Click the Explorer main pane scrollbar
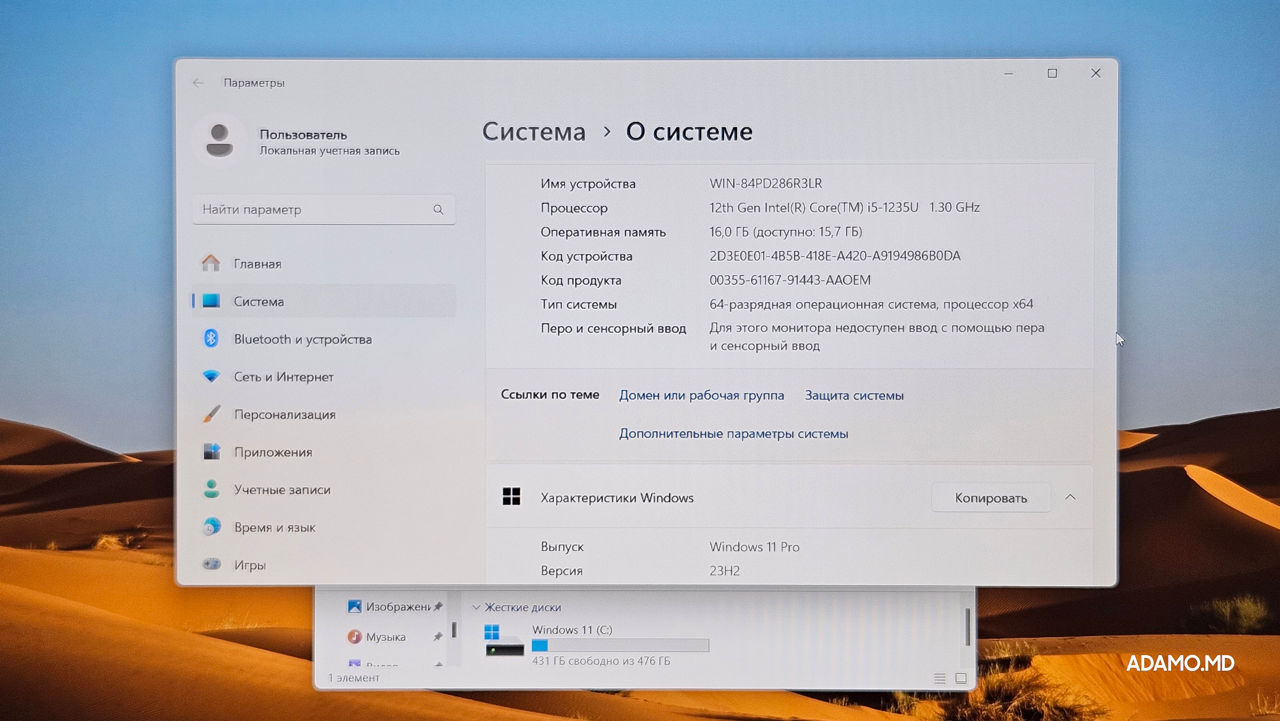The image size is (1280, 721). point(967,625)
